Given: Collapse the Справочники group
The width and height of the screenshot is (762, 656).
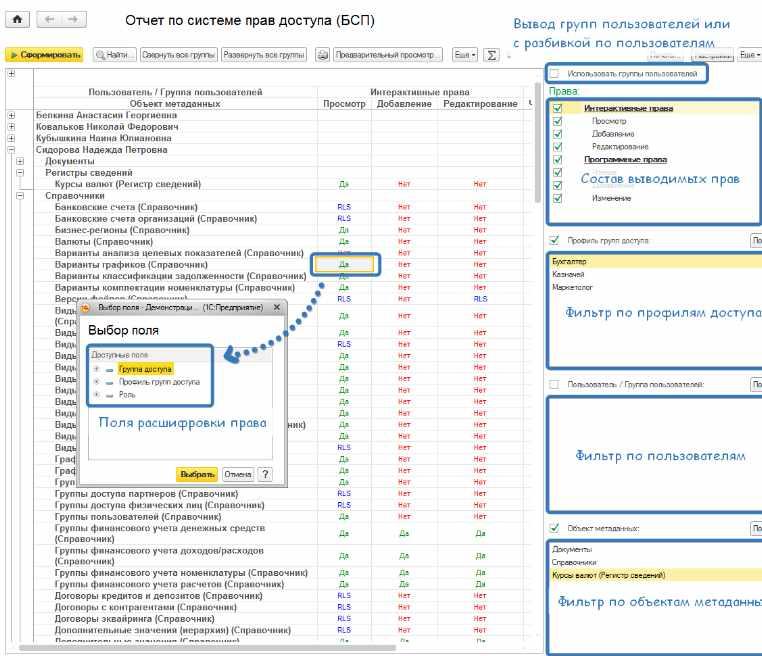Looking at the screenshot, I should click(x=20, y=196).
